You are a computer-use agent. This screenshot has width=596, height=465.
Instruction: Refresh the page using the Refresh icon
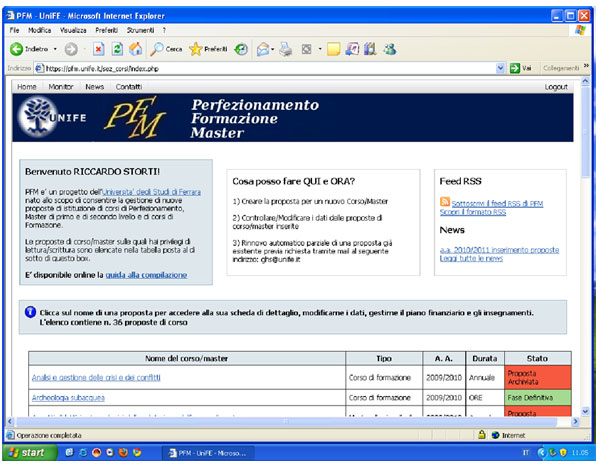coord(117,49)
